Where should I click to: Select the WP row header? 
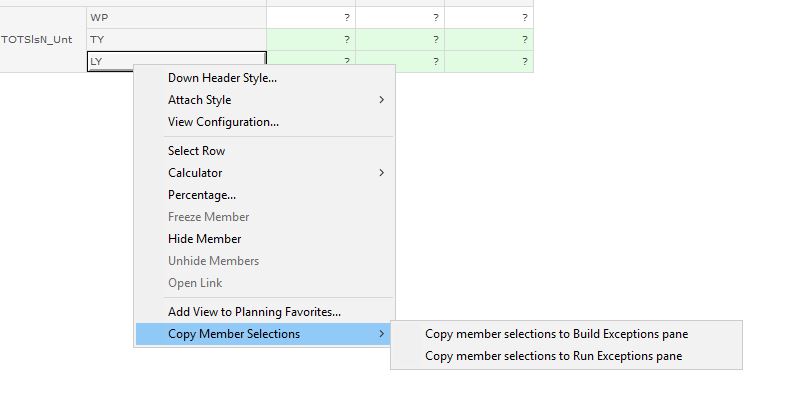click(x=177, y=17)
